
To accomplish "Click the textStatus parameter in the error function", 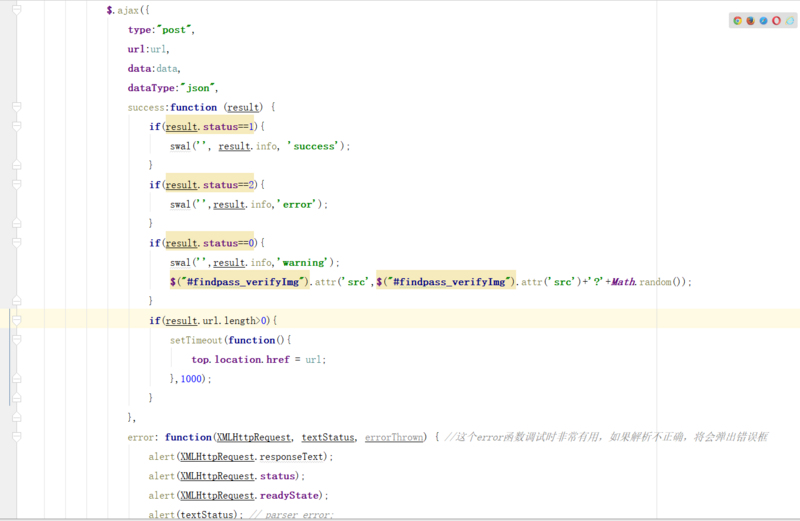I will coord(328,437).
